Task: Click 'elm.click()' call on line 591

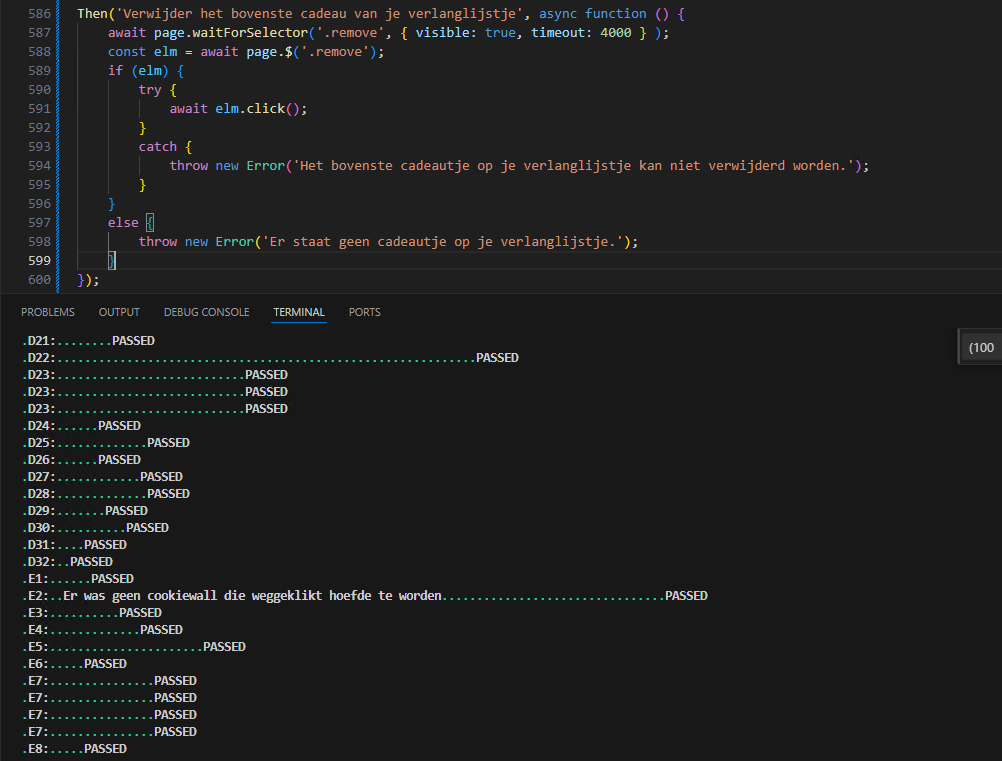Action: 257,109
